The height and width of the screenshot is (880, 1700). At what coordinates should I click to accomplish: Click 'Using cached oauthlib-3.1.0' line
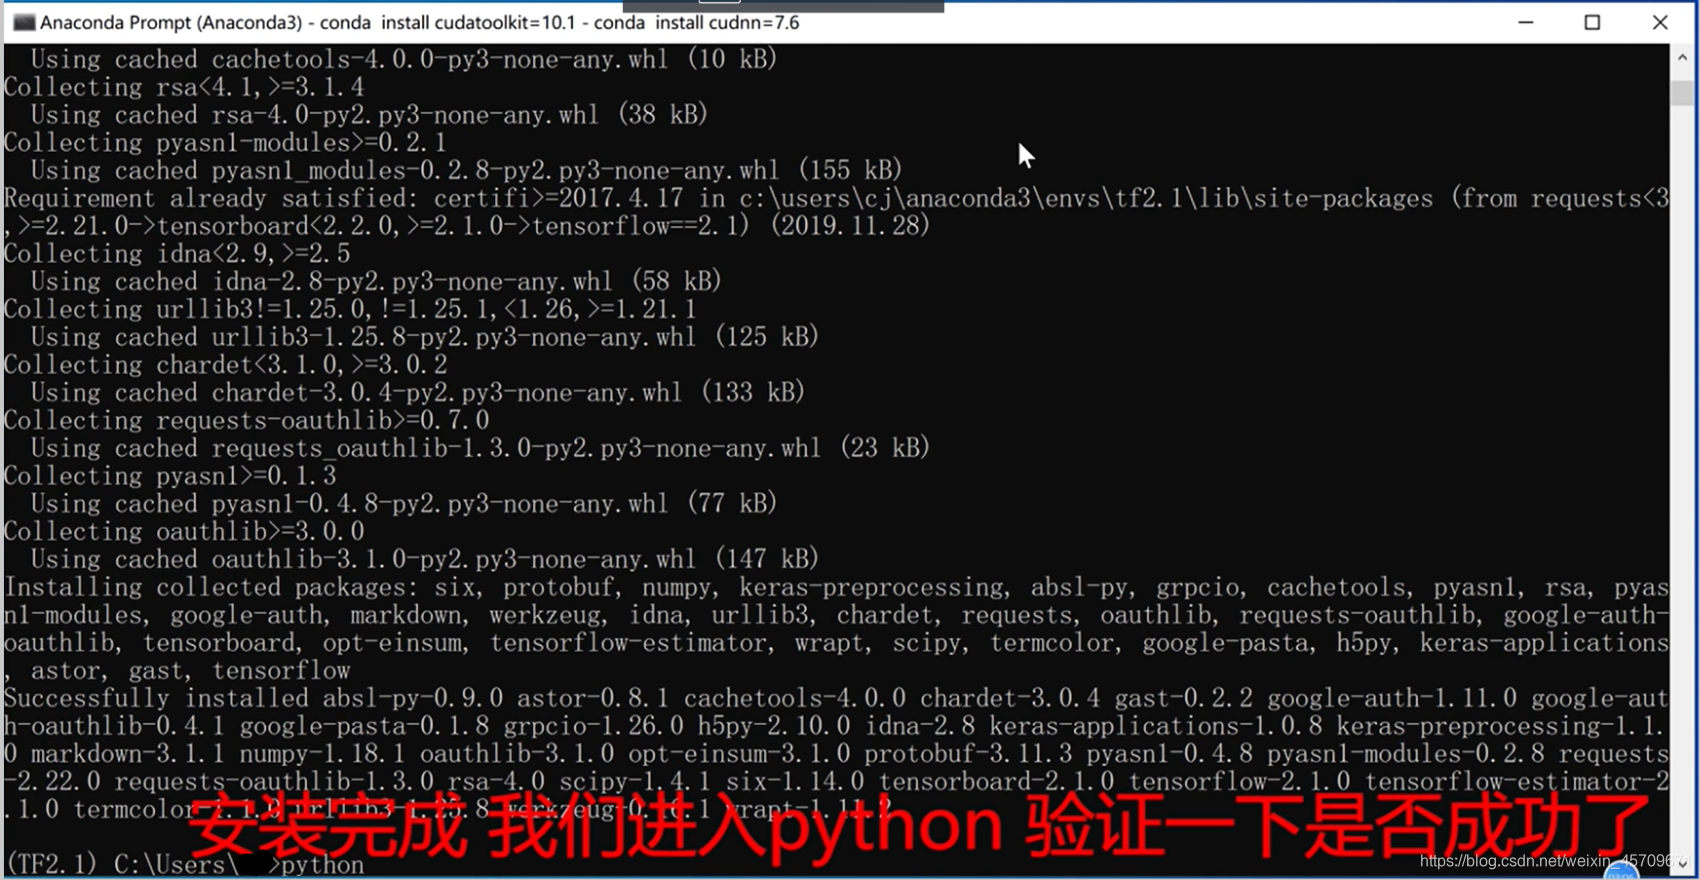(424, 559)
